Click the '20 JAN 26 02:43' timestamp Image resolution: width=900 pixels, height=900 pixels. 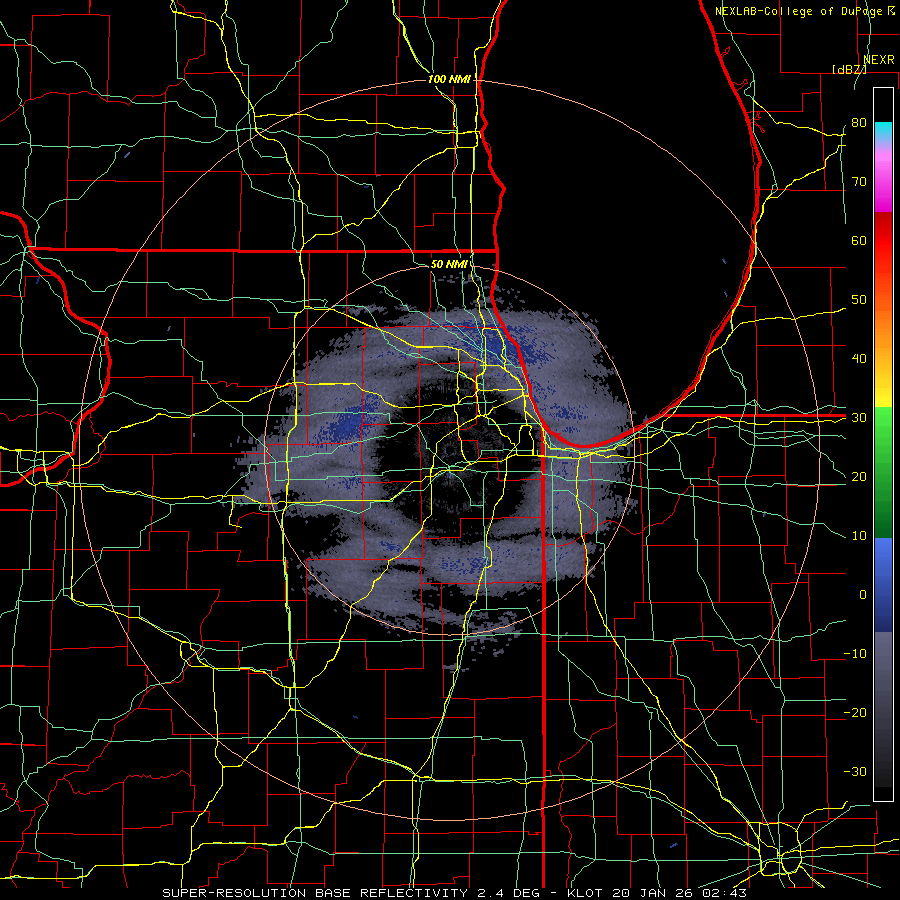tap(680, 893)
